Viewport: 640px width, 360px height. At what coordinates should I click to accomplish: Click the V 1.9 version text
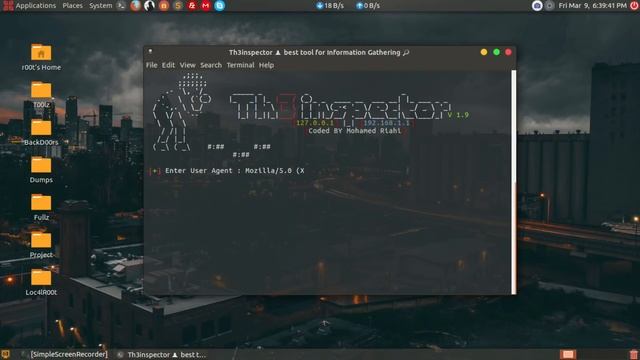pyautogui.click(x=458, y=115)
